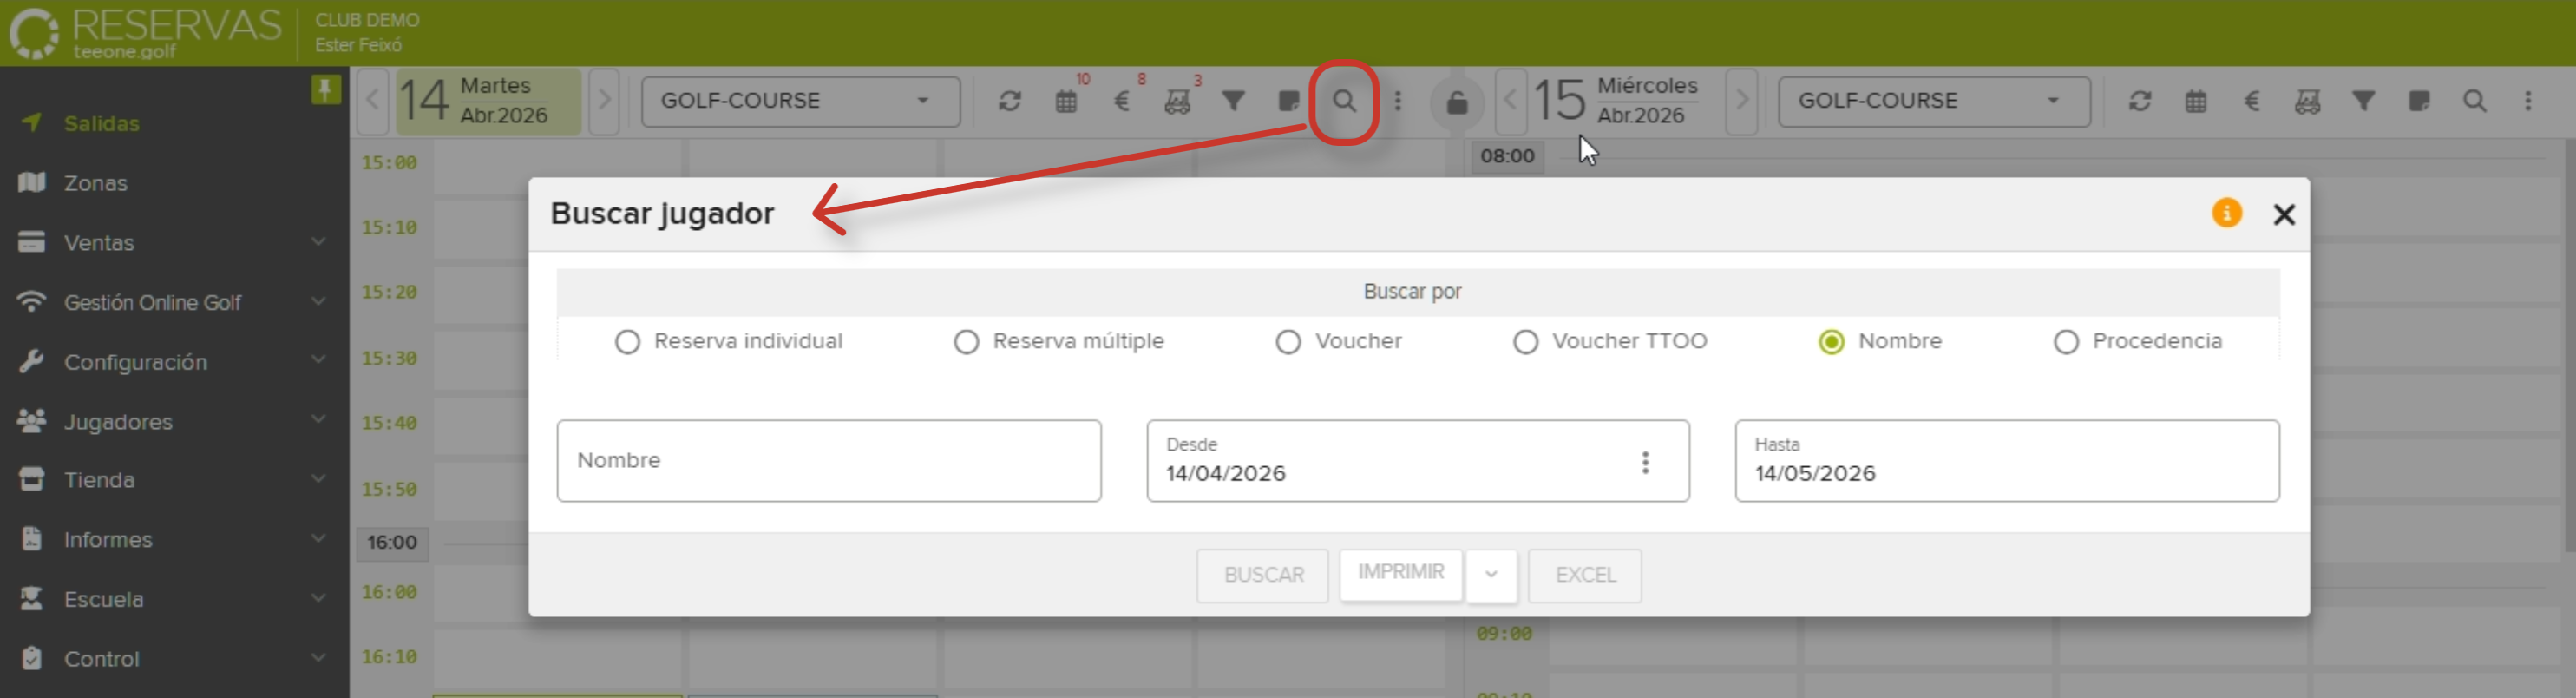Screen dimensions: 2576x698
Task: Focus the Nombre text field
Action: click(829, 461)
